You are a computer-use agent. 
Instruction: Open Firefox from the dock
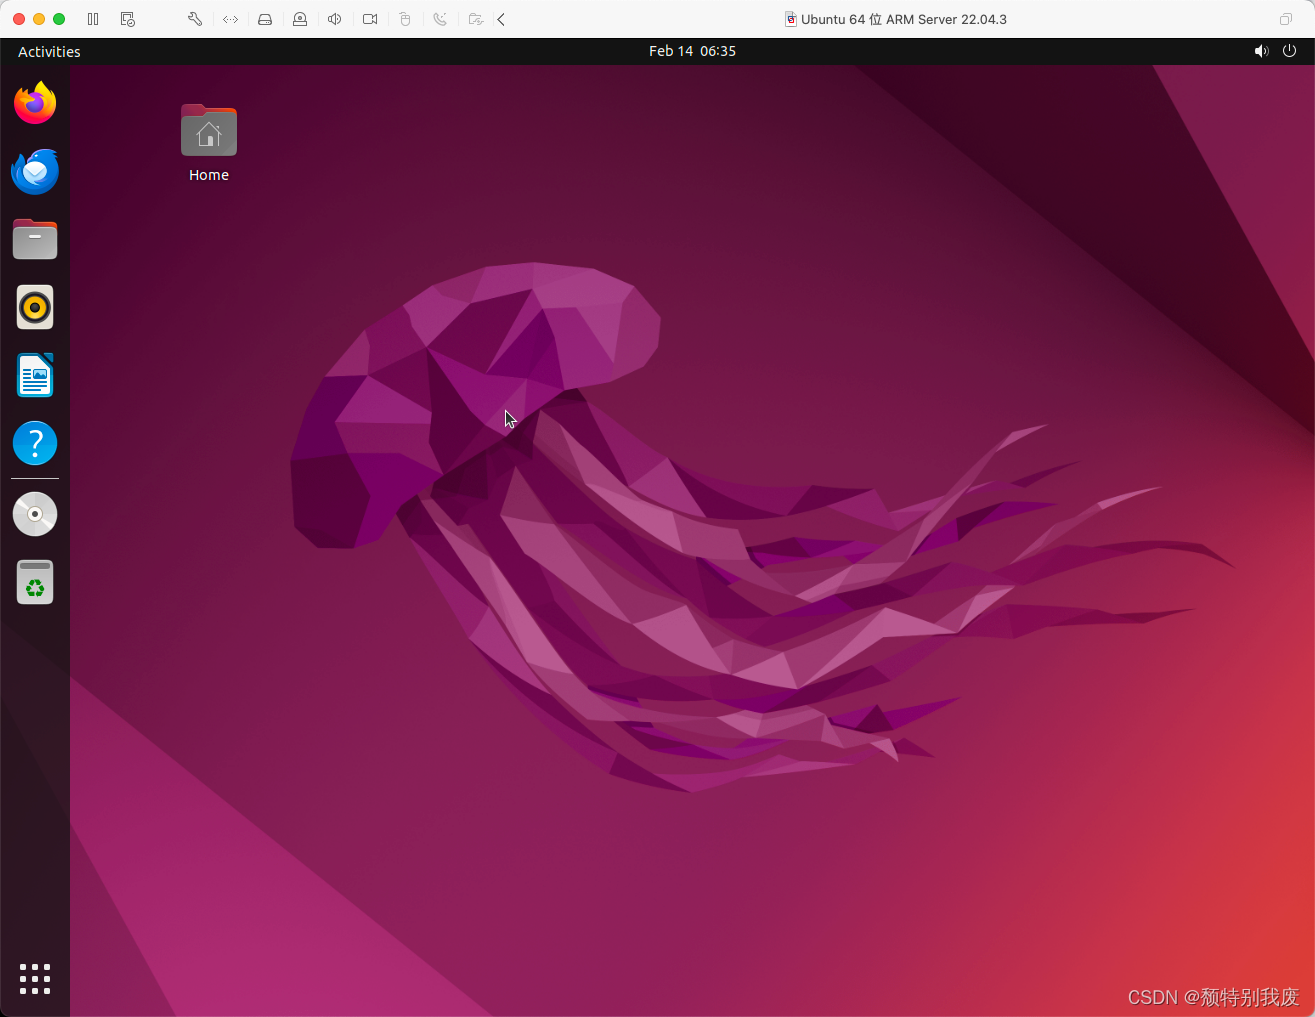[x=35, y=103]
